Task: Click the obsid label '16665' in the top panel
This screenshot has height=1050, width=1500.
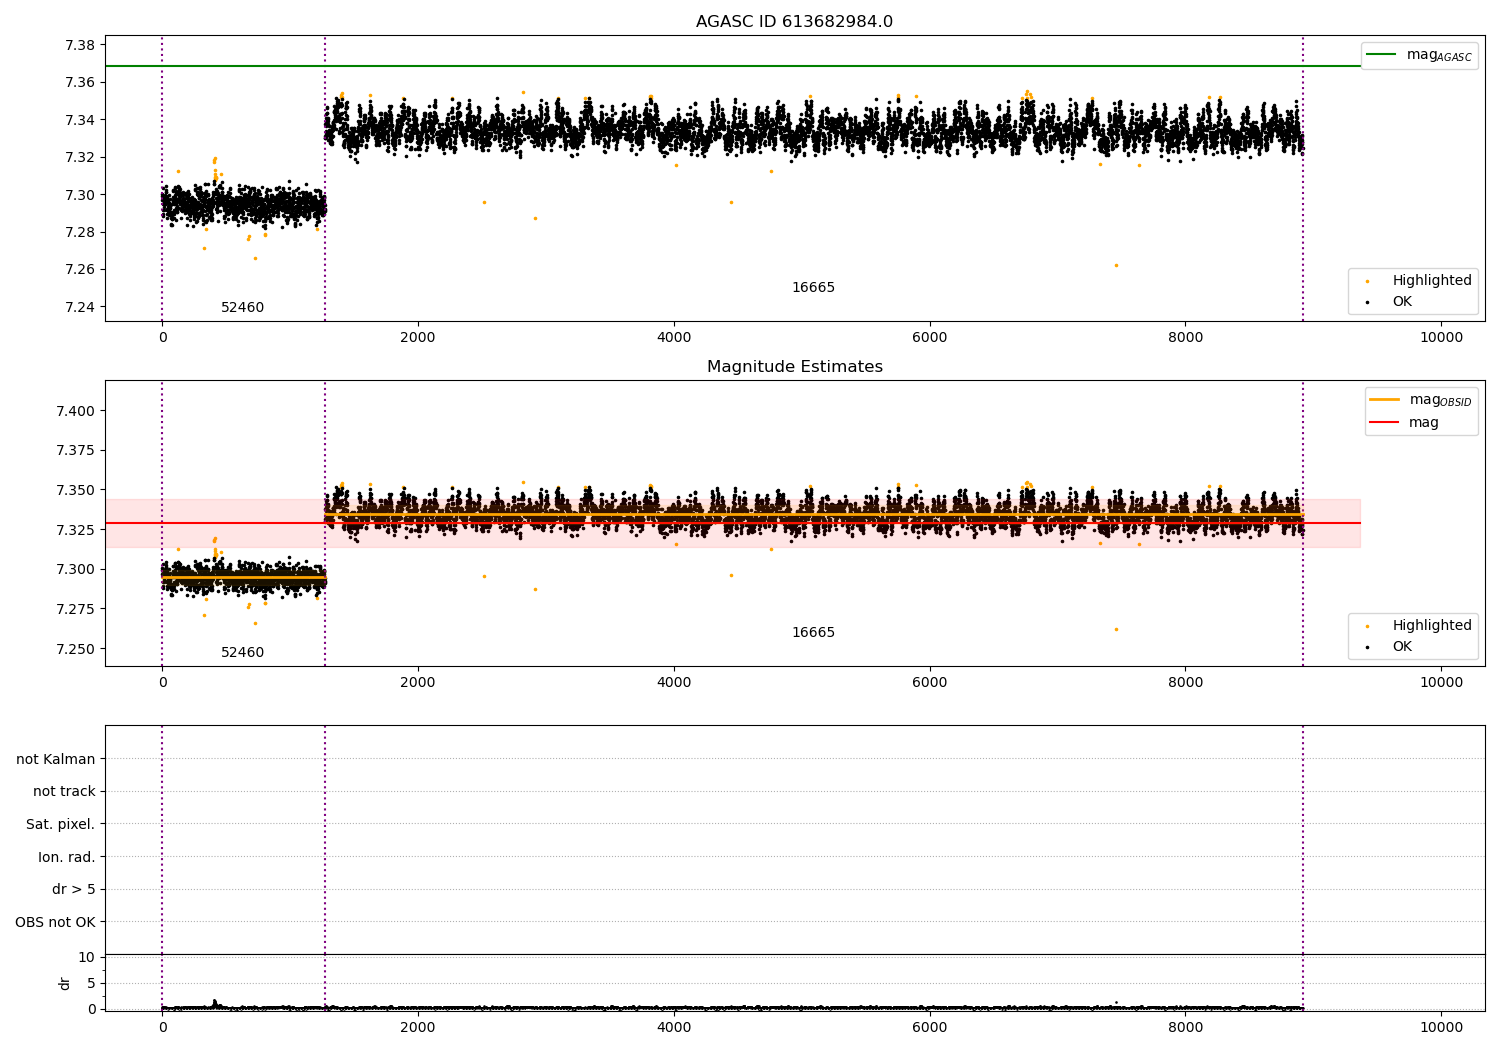Action: click(813, 287)
